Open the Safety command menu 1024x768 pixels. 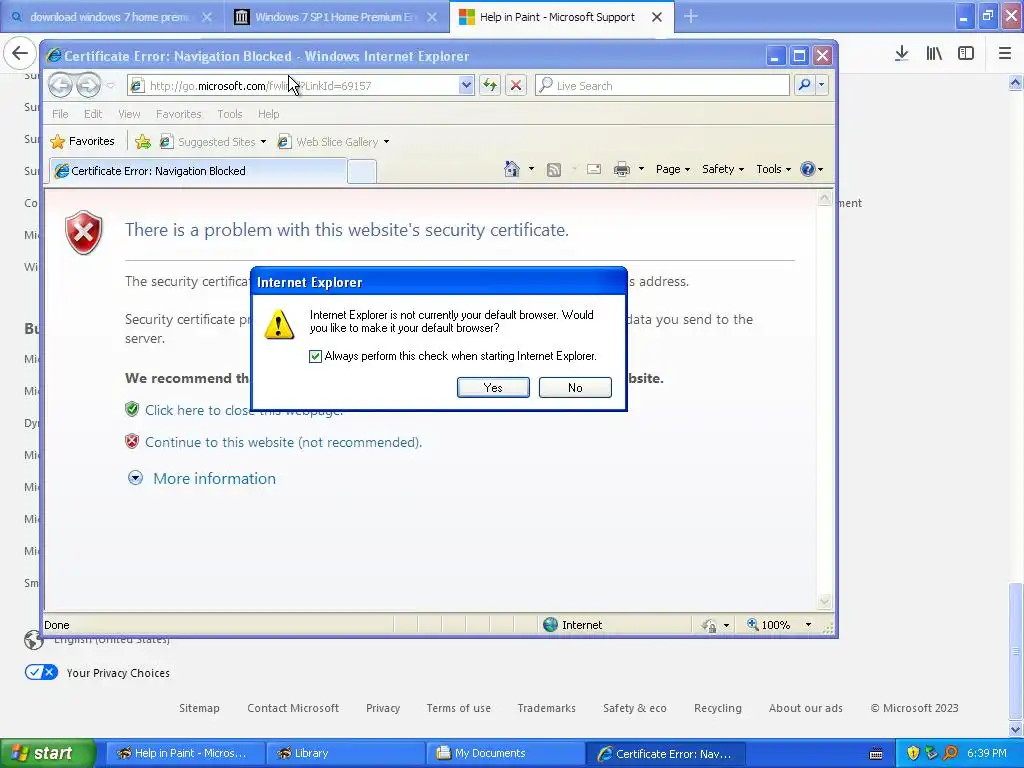click(723, 169)
